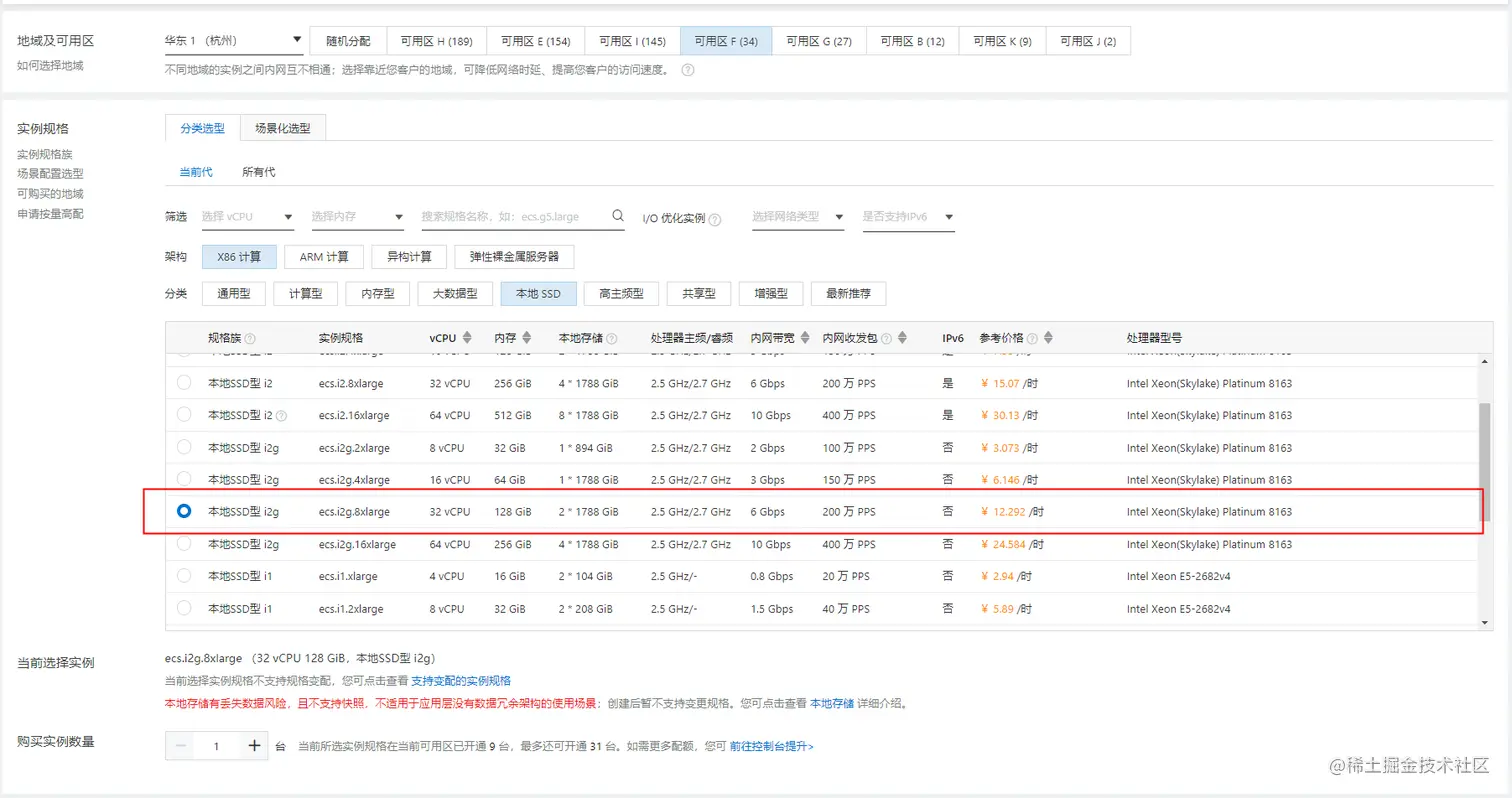Select the ecs.i2g.2xlarge radio button
The width and height of the screenshot is (1512, 798).
point(184,447)
